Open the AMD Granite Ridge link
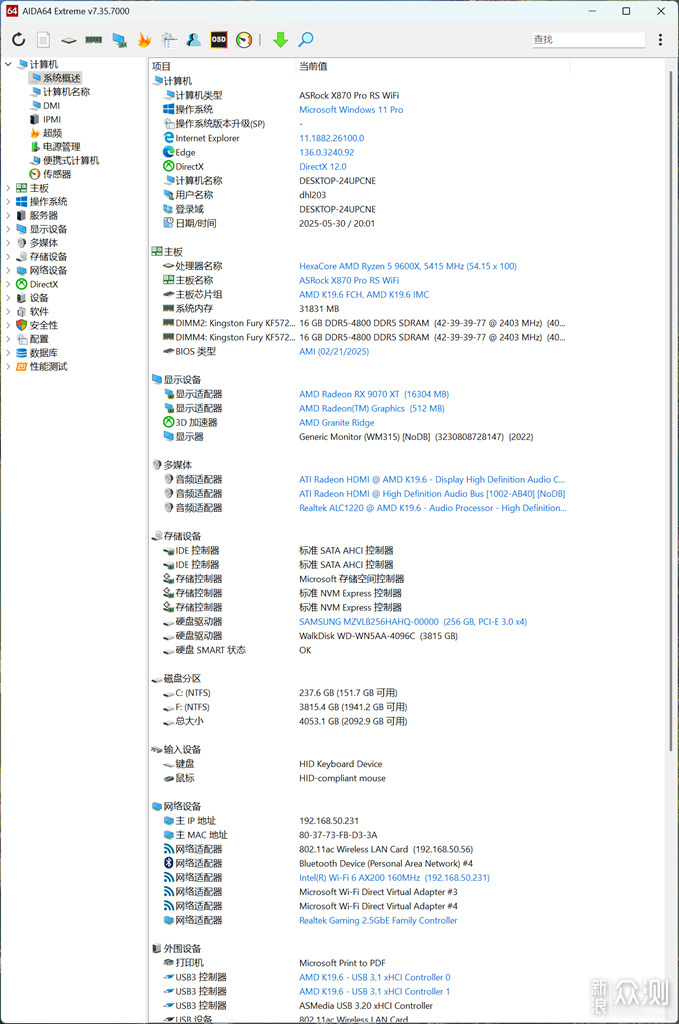Image resolution: width=679 pixels, height=1024 pixels. coord(337,423)
